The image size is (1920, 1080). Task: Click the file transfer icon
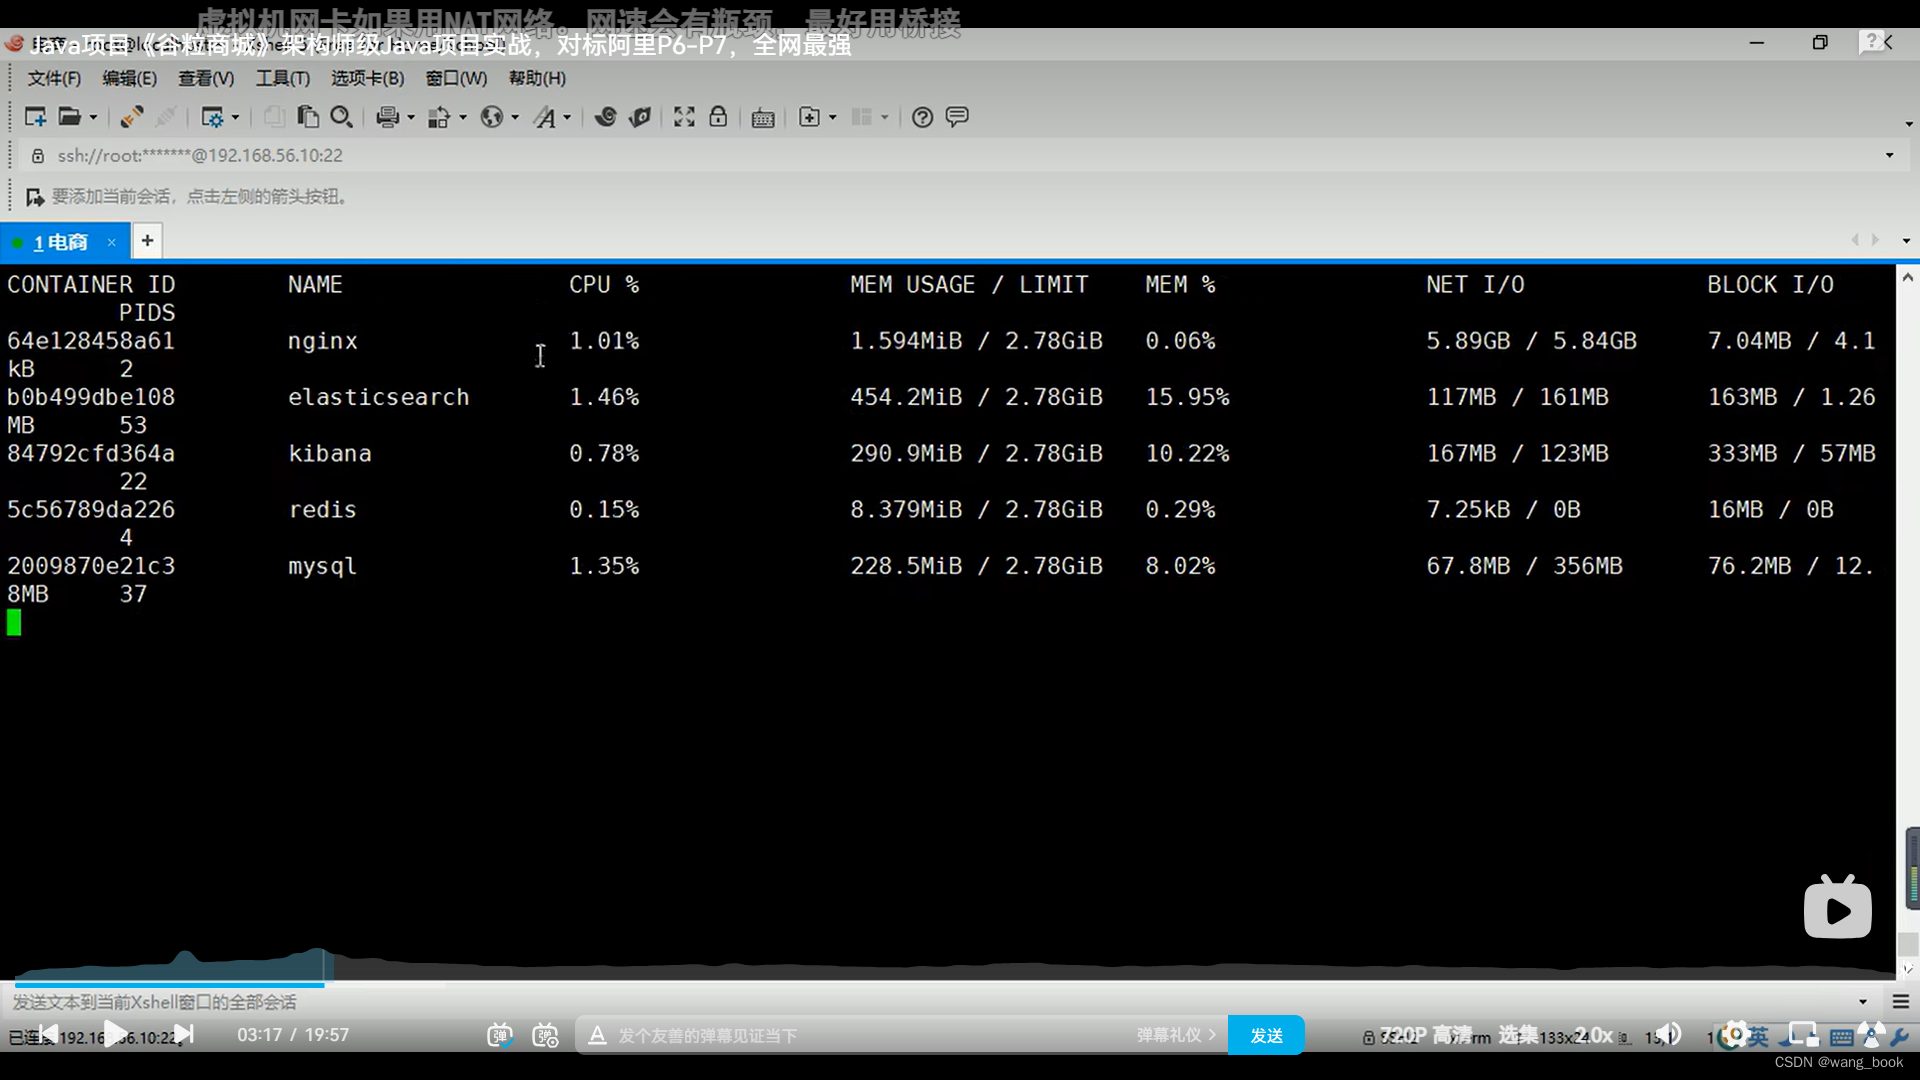pyautogui.click(x=439, y=117)
